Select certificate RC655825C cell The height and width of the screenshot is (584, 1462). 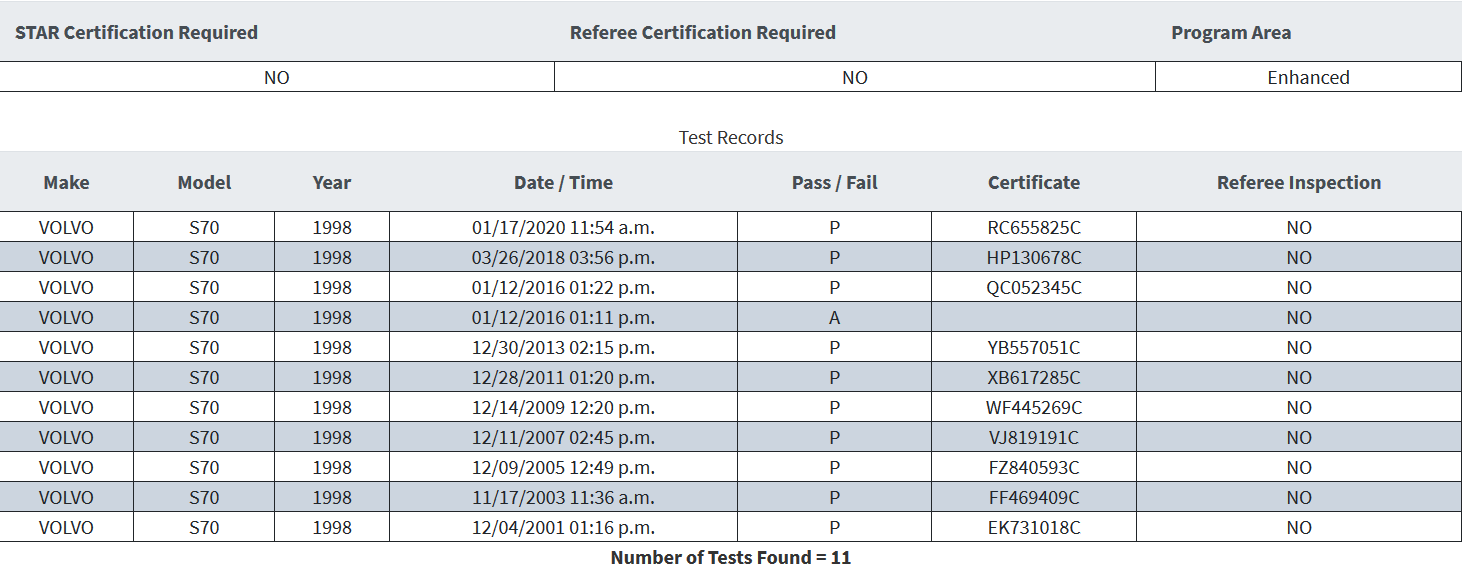[1033, 227]
